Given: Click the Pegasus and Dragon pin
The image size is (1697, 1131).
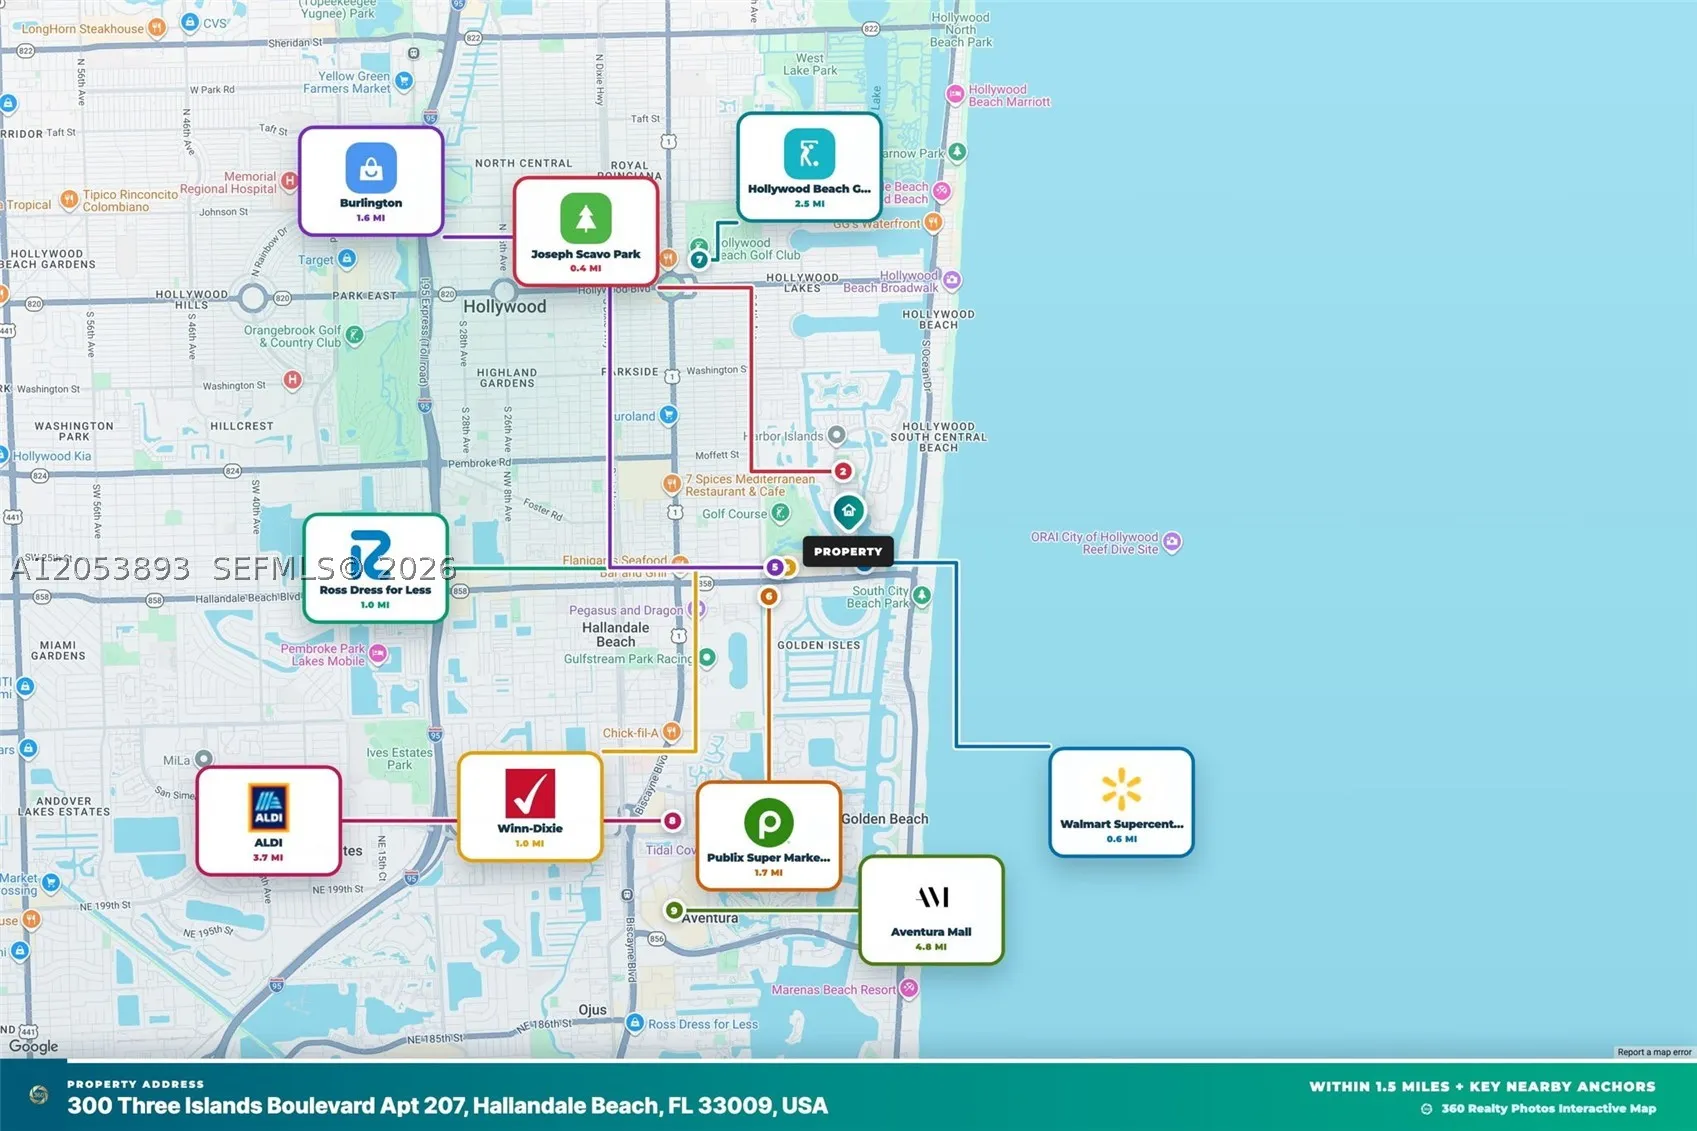Looking at the screenshot, I should click(698, 608).
